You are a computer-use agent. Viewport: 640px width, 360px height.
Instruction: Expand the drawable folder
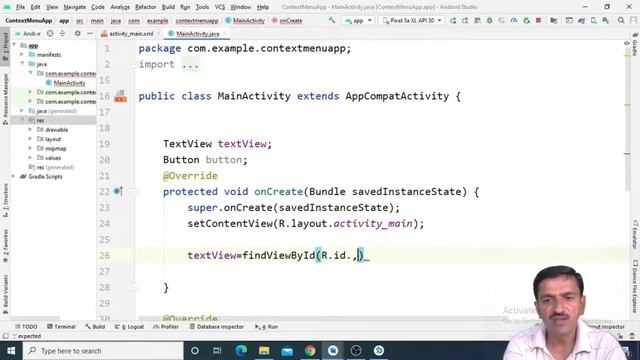[30, 130]
